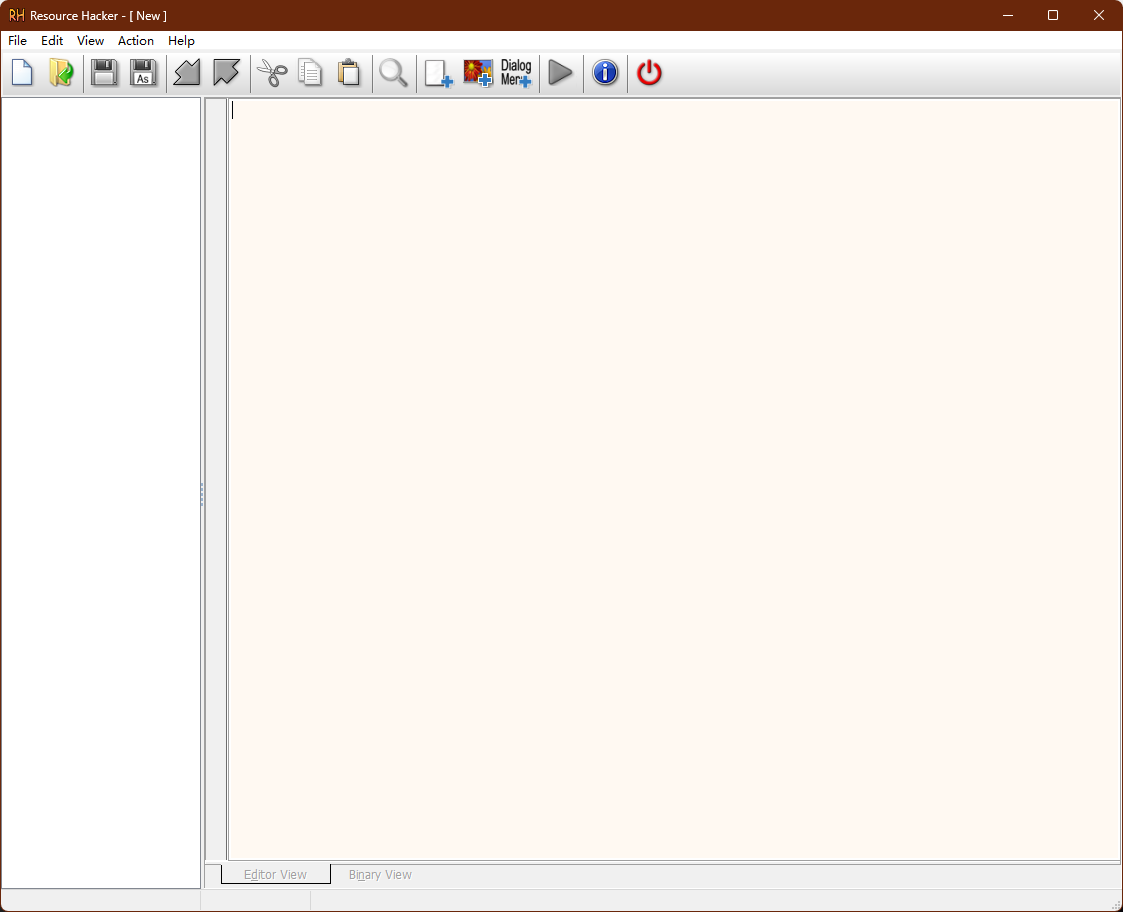
Task: Open the File menu
Action: point(17,41)
